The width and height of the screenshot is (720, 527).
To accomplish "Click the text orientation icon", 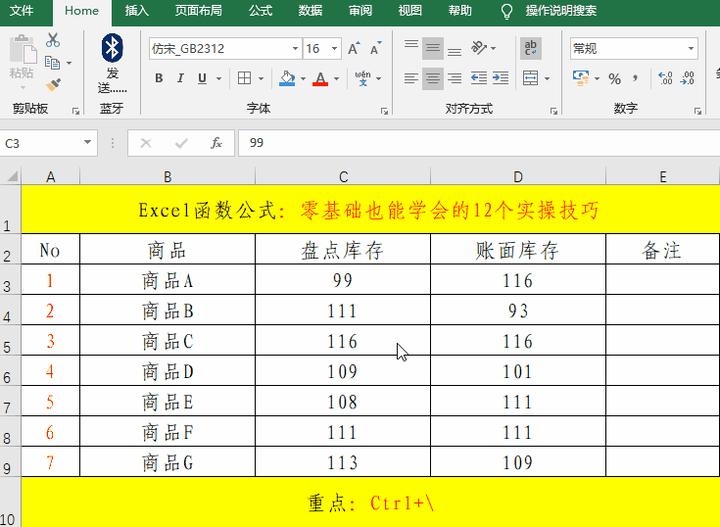I will click(x=478, y=48).
